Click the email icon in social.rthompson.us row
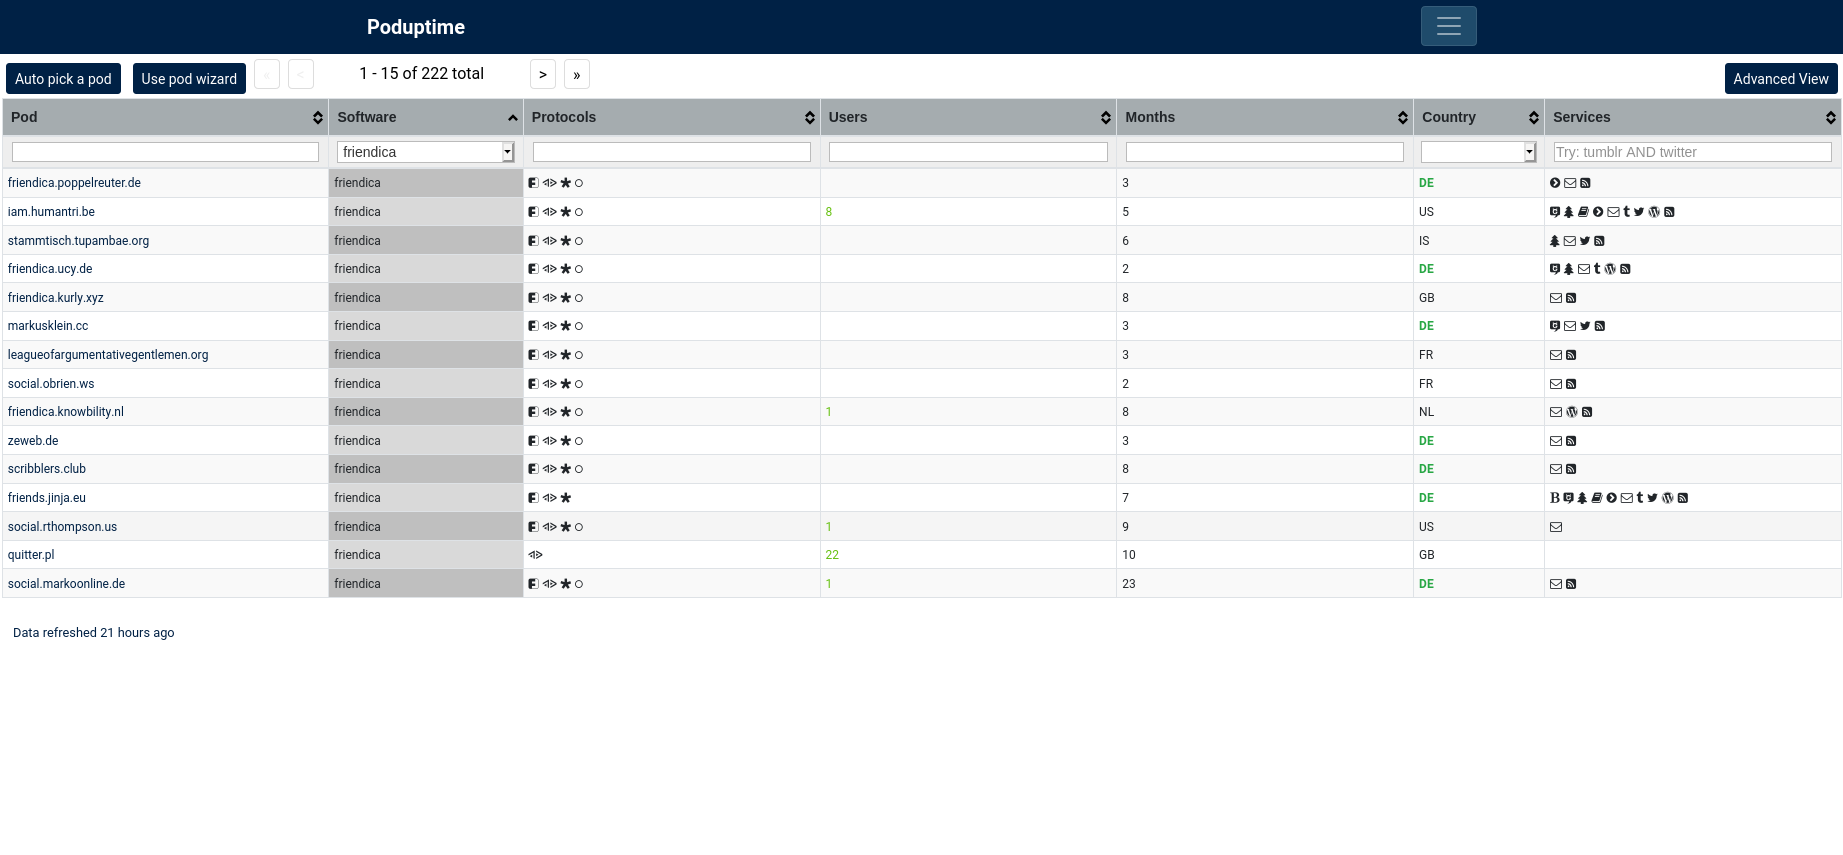The image size is (1843, 855). pos(1556,527)
